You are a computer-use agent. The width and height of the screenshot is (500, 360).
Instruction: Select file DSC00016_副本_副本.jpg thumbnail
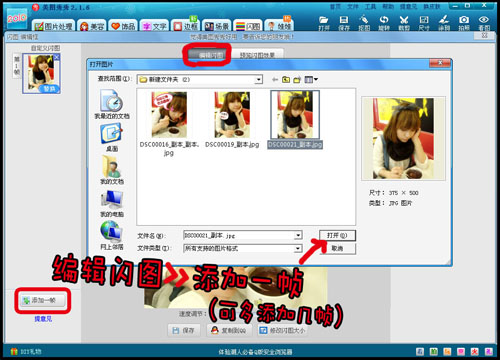pos(169,115)
